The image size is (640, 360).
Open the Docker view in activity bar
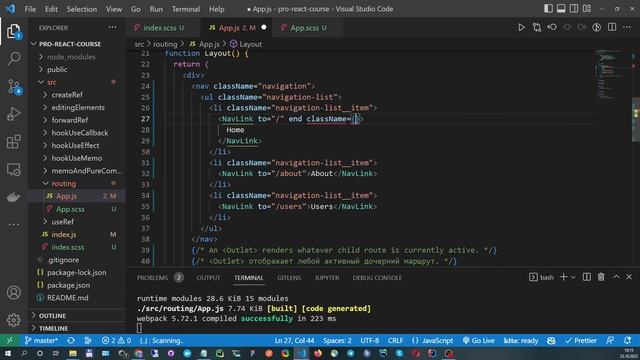tap(13, 197)
